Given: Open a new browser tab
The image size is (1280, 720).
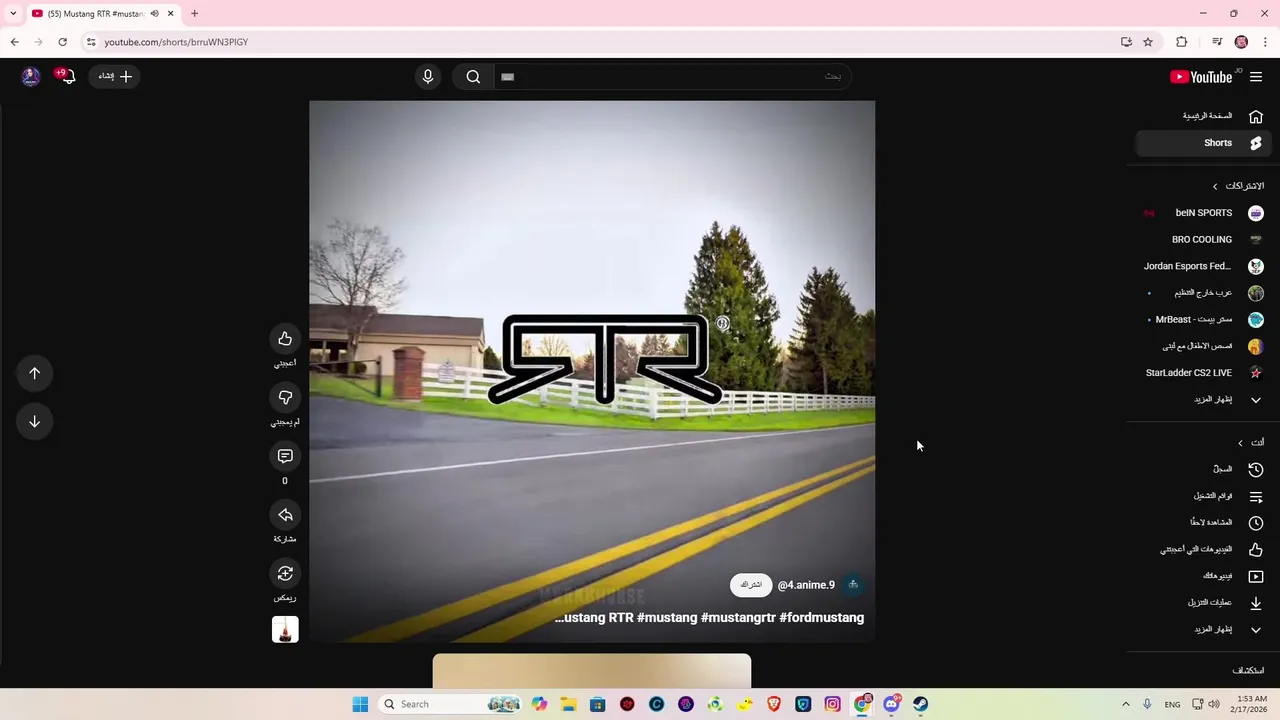Looking at the screenshot, I should [x=194, y=14].
